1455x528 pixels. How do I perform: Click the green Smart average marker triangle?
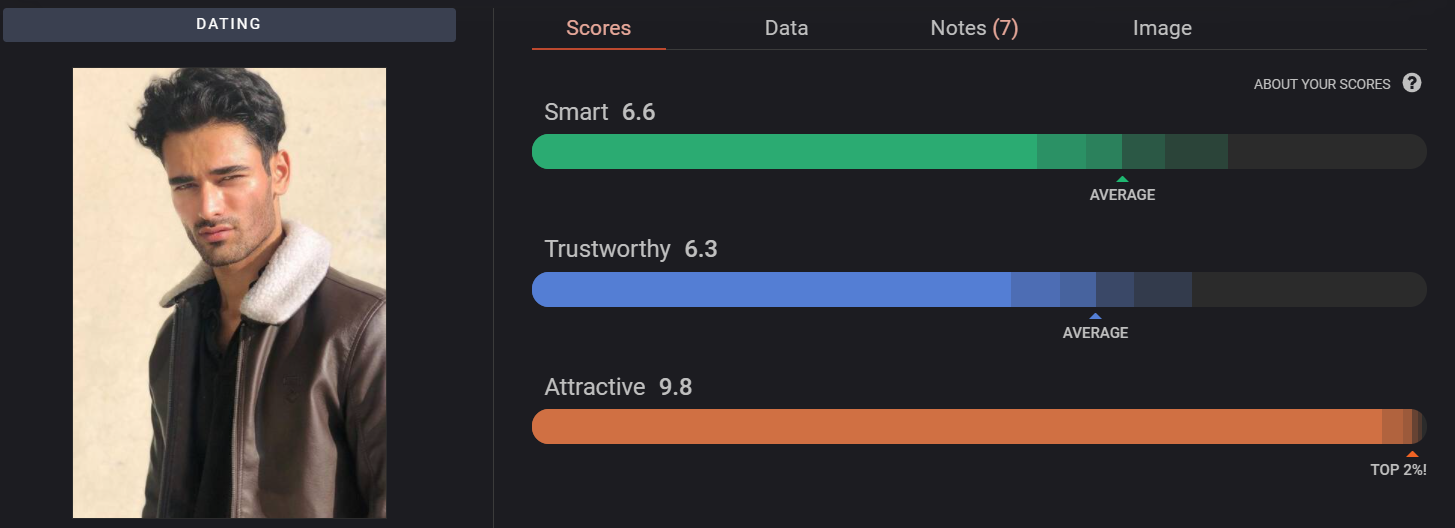pyautogui.click(x=1122, y=179)
